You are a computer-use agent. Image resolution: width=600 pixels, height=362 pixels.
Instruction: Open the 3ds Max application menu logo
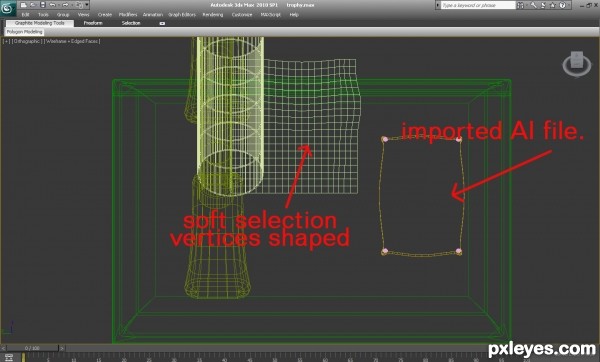(8, 8)
